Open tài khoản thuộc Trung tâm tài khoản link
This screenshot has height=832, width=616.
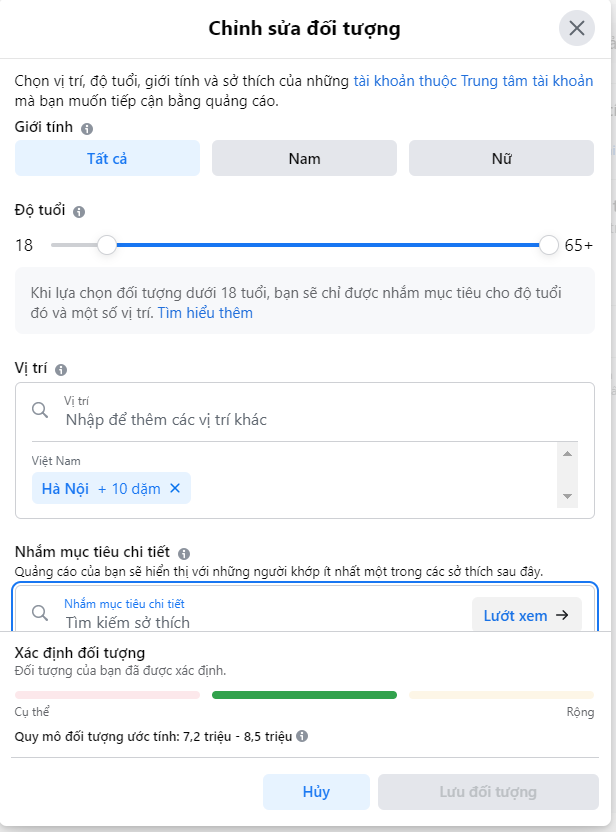(x=473, y=81)
